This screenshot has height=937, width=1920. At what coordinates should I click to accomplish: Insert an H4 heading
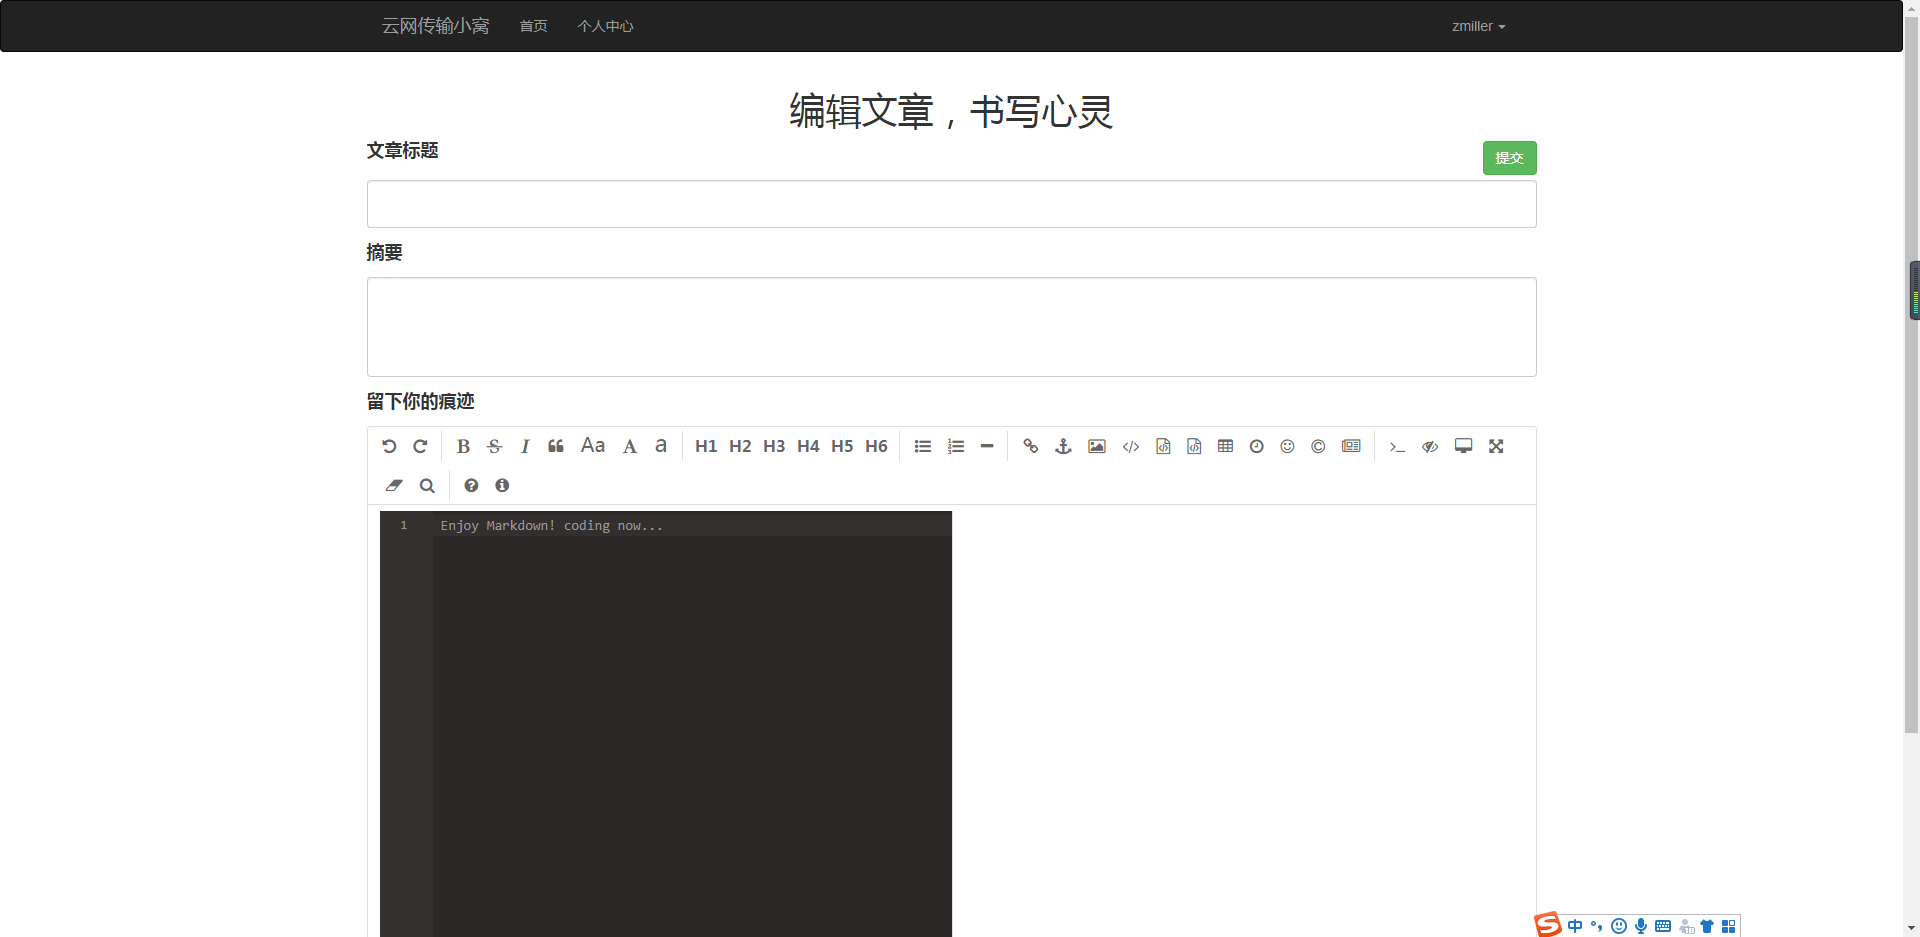coord(808,446)
